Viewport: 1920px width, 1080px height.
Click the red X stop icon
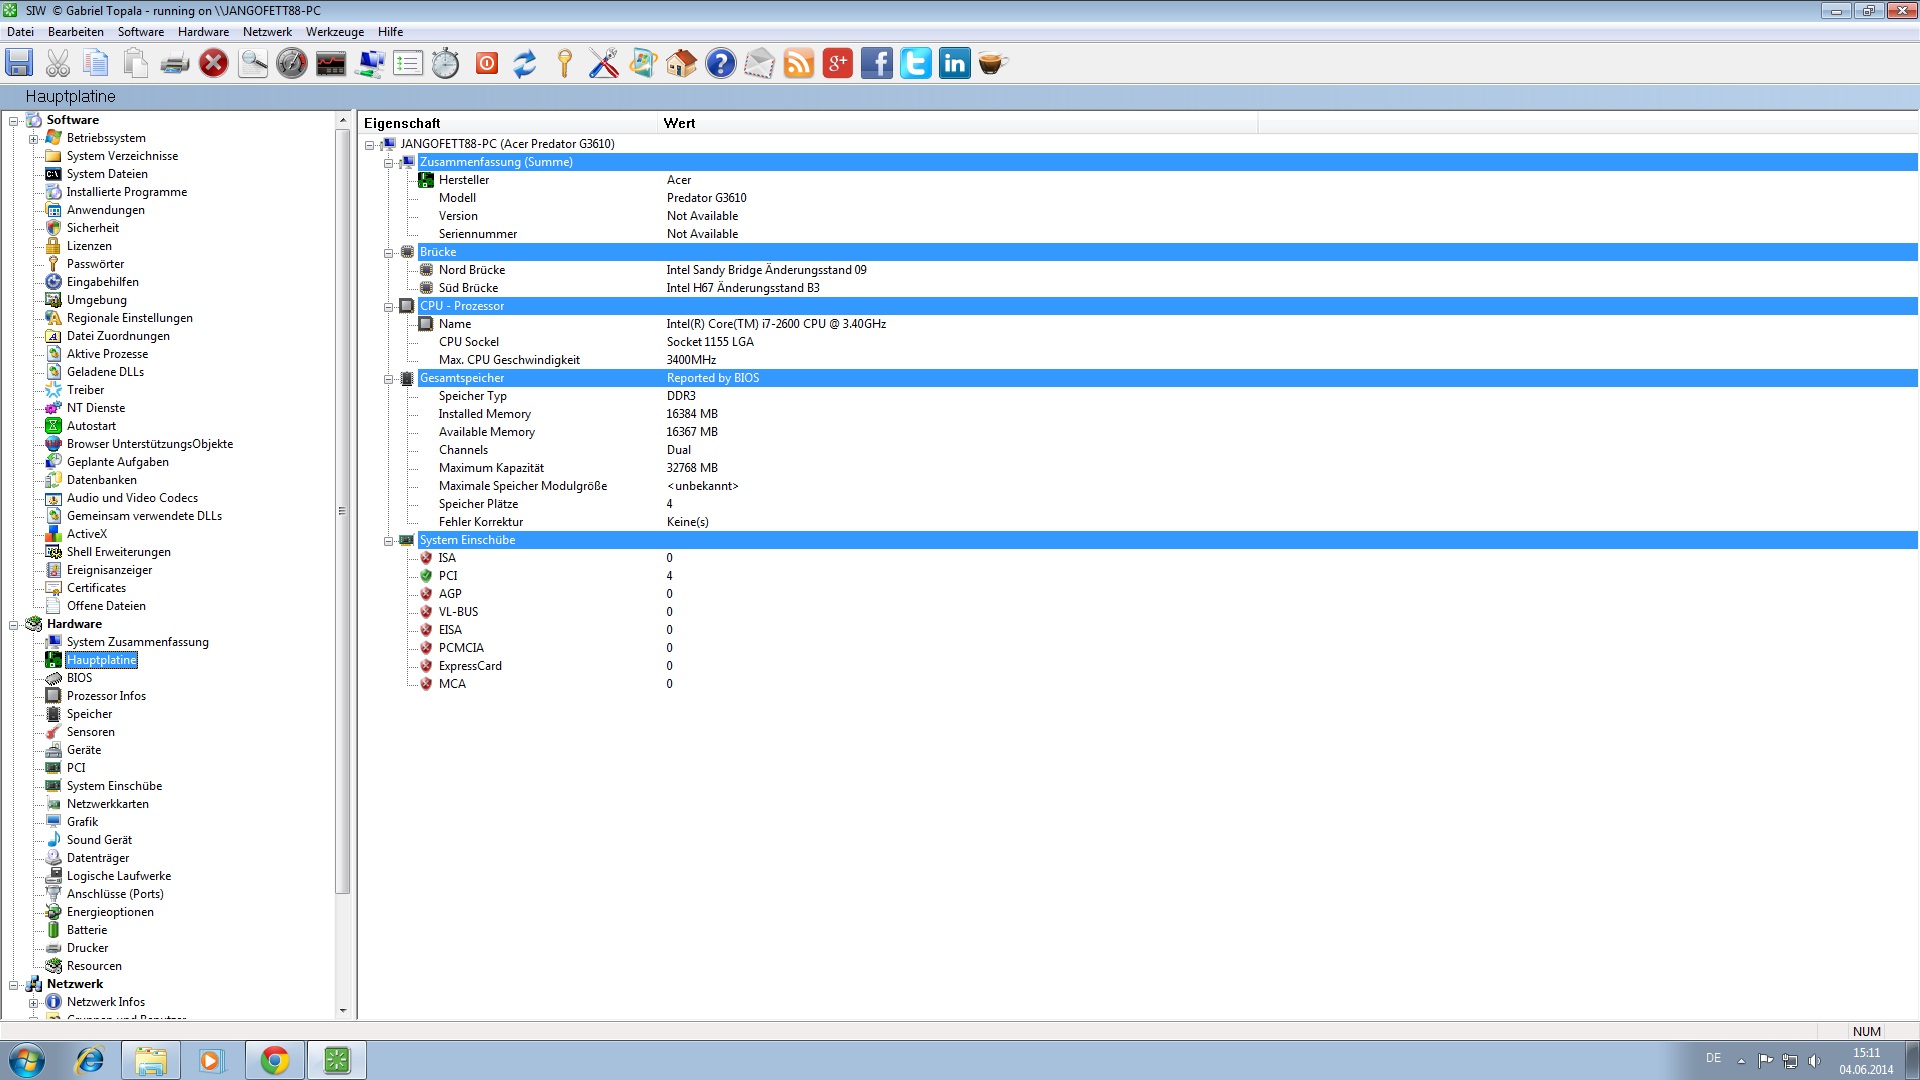click(x=213, y=64)
